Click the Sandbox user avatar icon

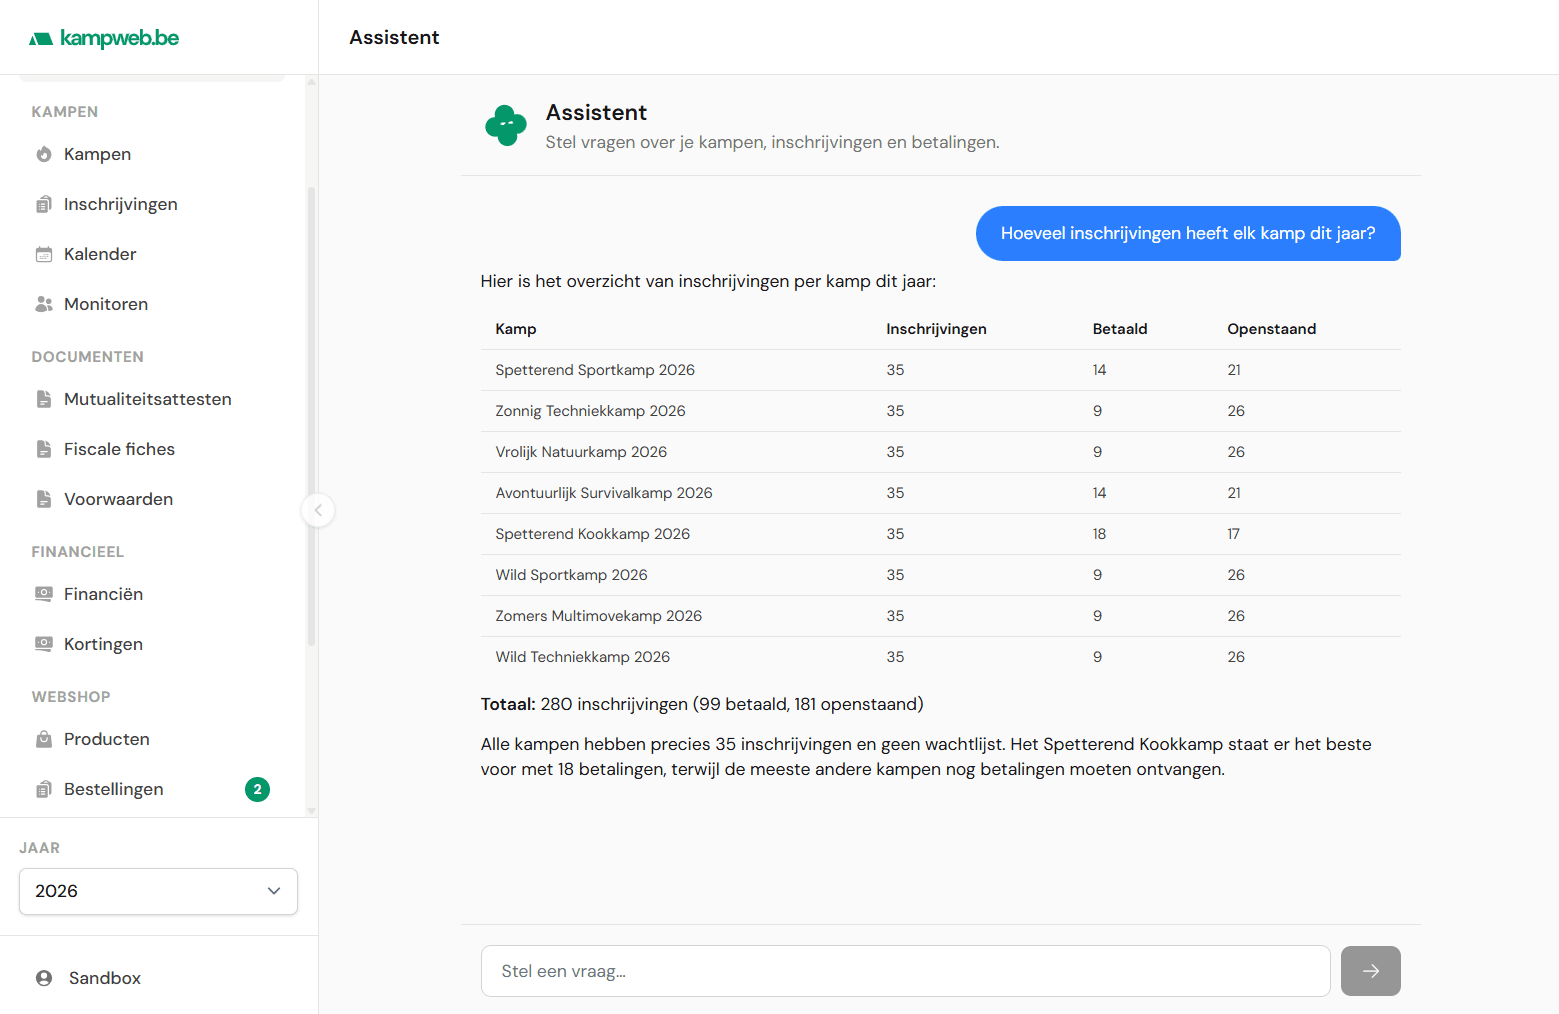coord(44,978)
